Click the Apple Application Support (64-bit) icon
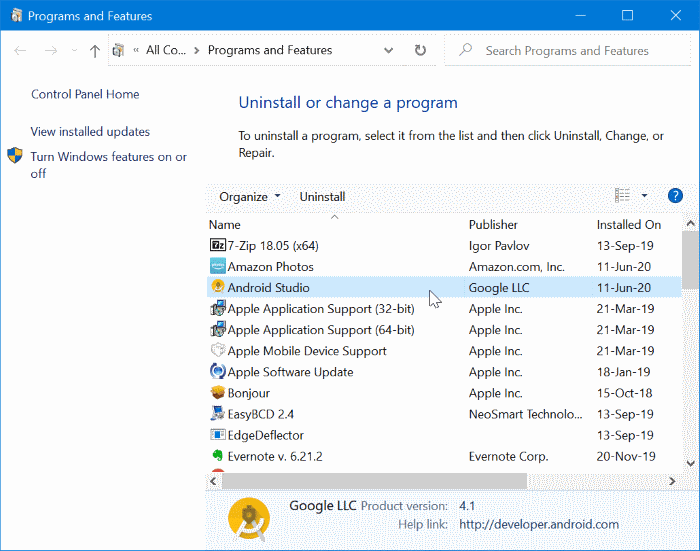Viewport: 700px width, 551px height. pos(217,329)
